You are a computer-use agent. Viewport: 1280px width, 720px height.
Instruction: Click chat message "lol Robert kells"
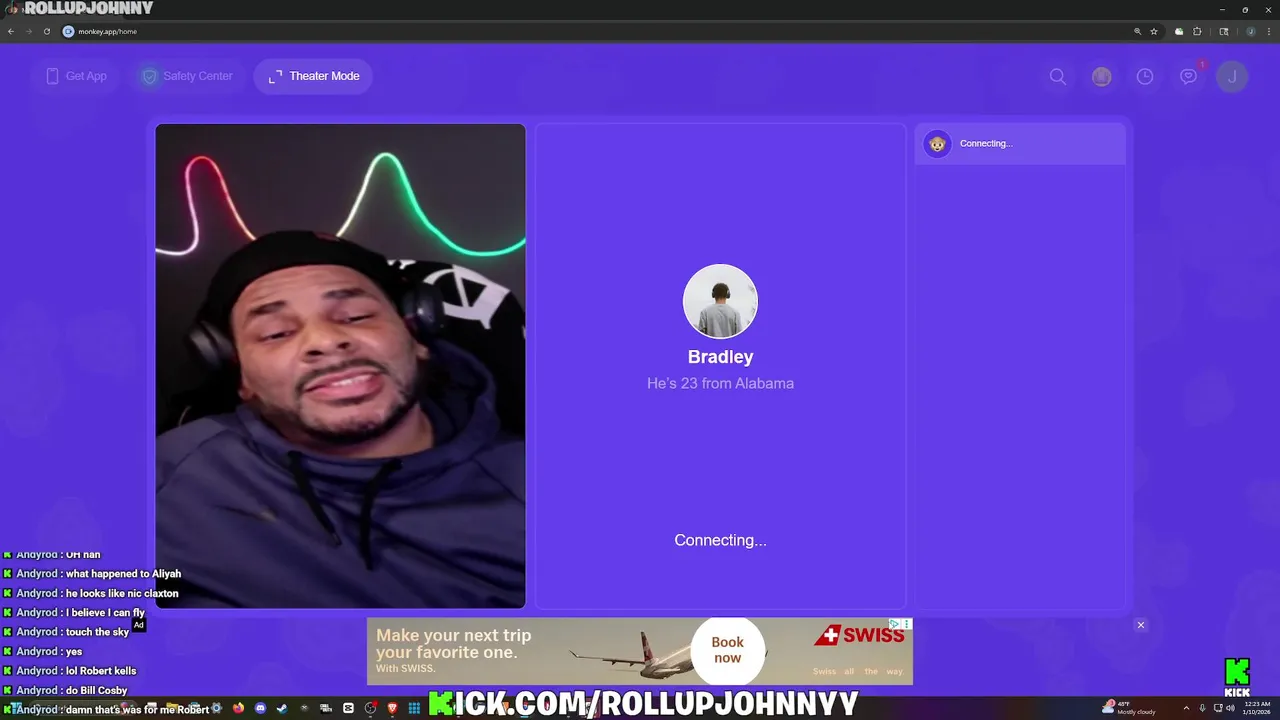pyautogui.click(x=100, y=671)
